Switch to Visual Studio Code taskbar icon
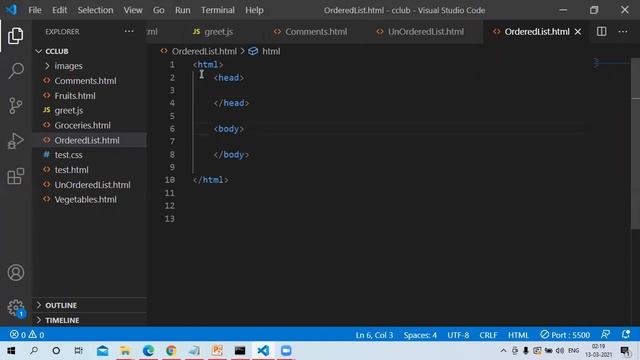Screen dimensions: 640x360 click(263, 351)
